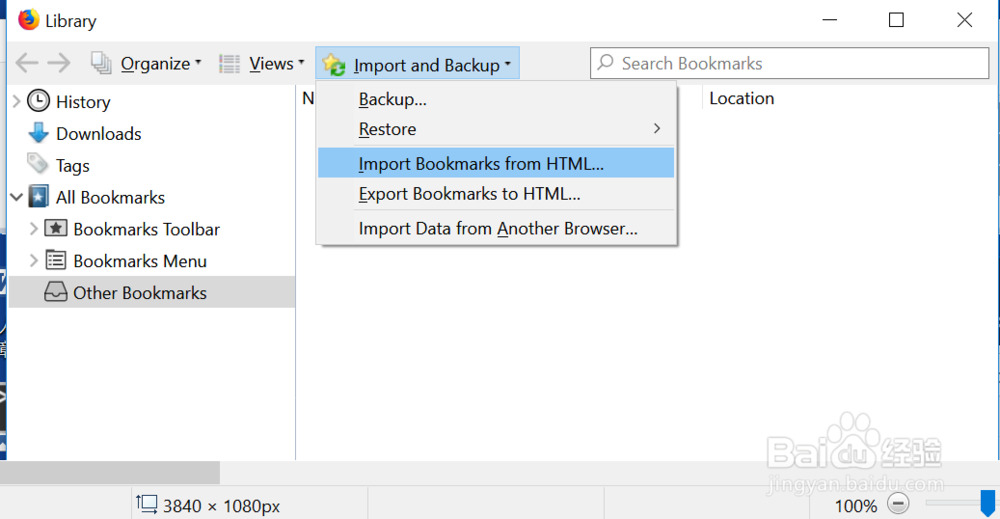
Task: Click the Bookmarks Menu folder icon
Action: tap(56, 261)
